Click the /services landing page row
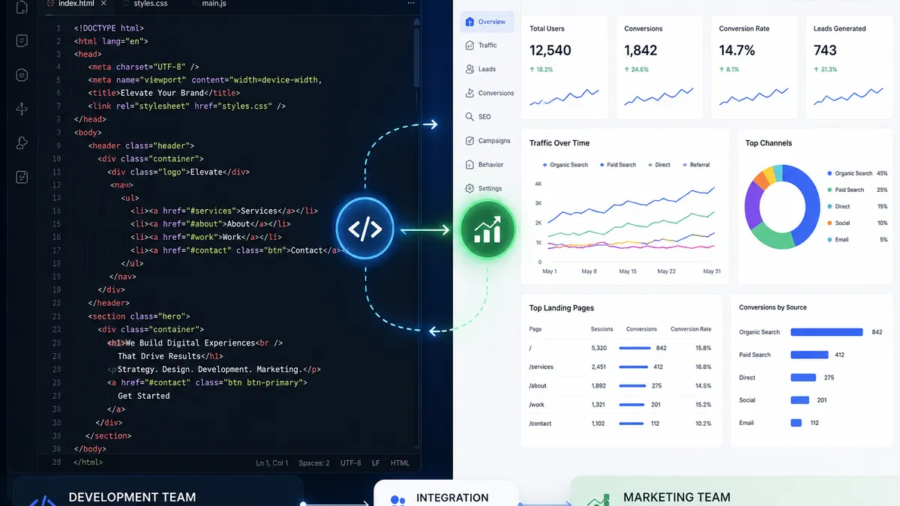 [620, 367]
